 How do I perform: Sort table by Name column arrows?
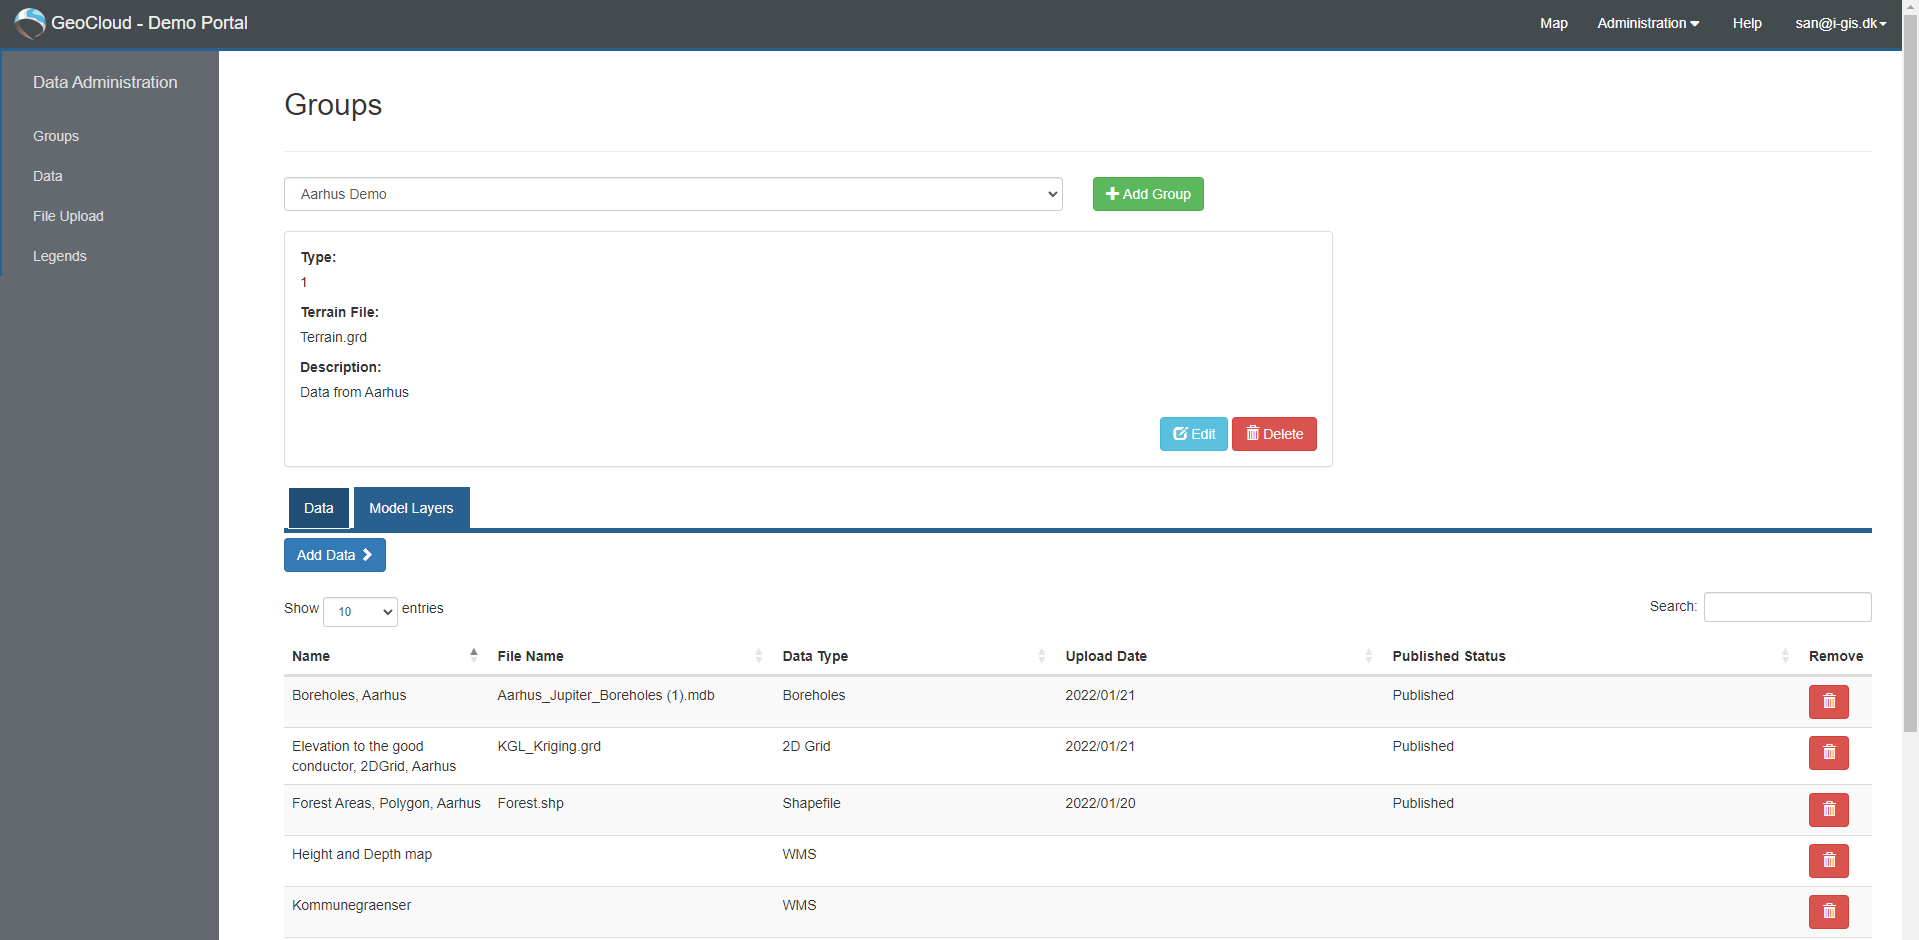tap(473, 656)
